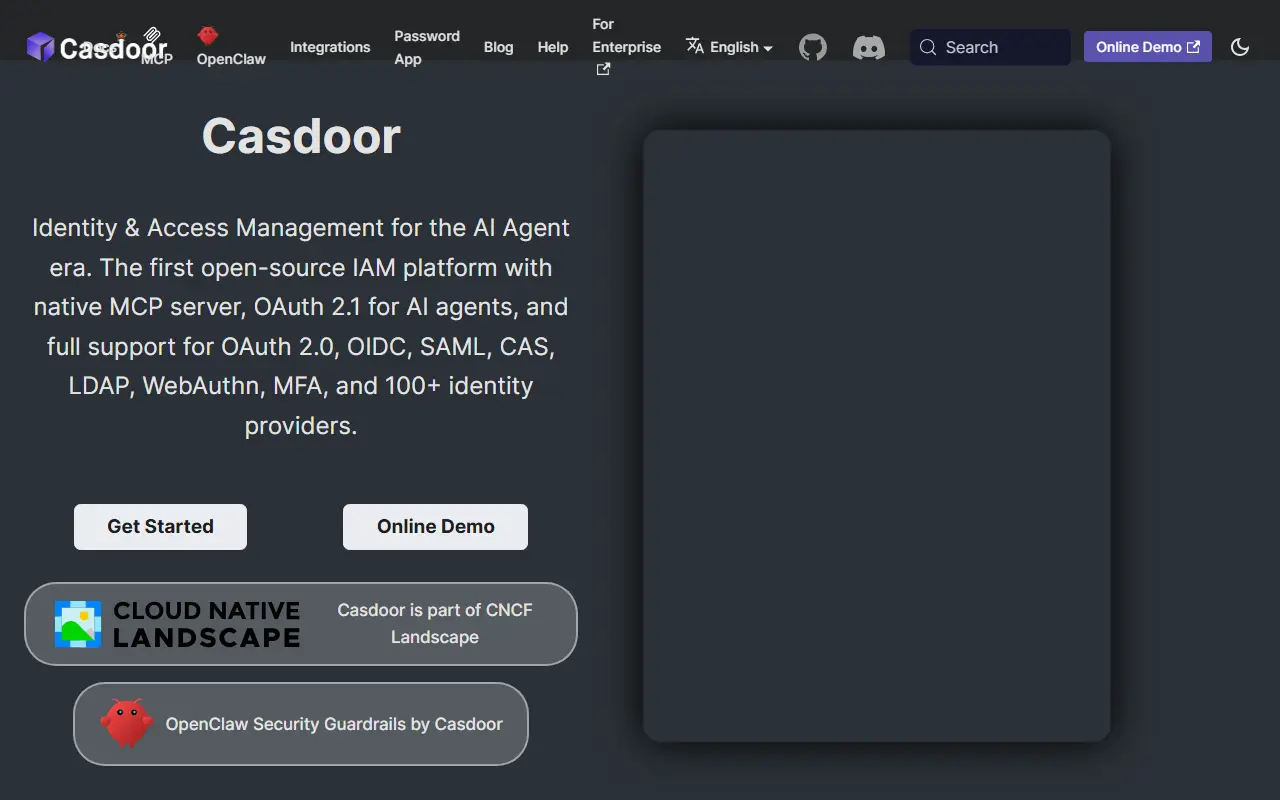Open the MCP item in the top navigation
The height and width of the screenshot is (800, 1280).
156,47
